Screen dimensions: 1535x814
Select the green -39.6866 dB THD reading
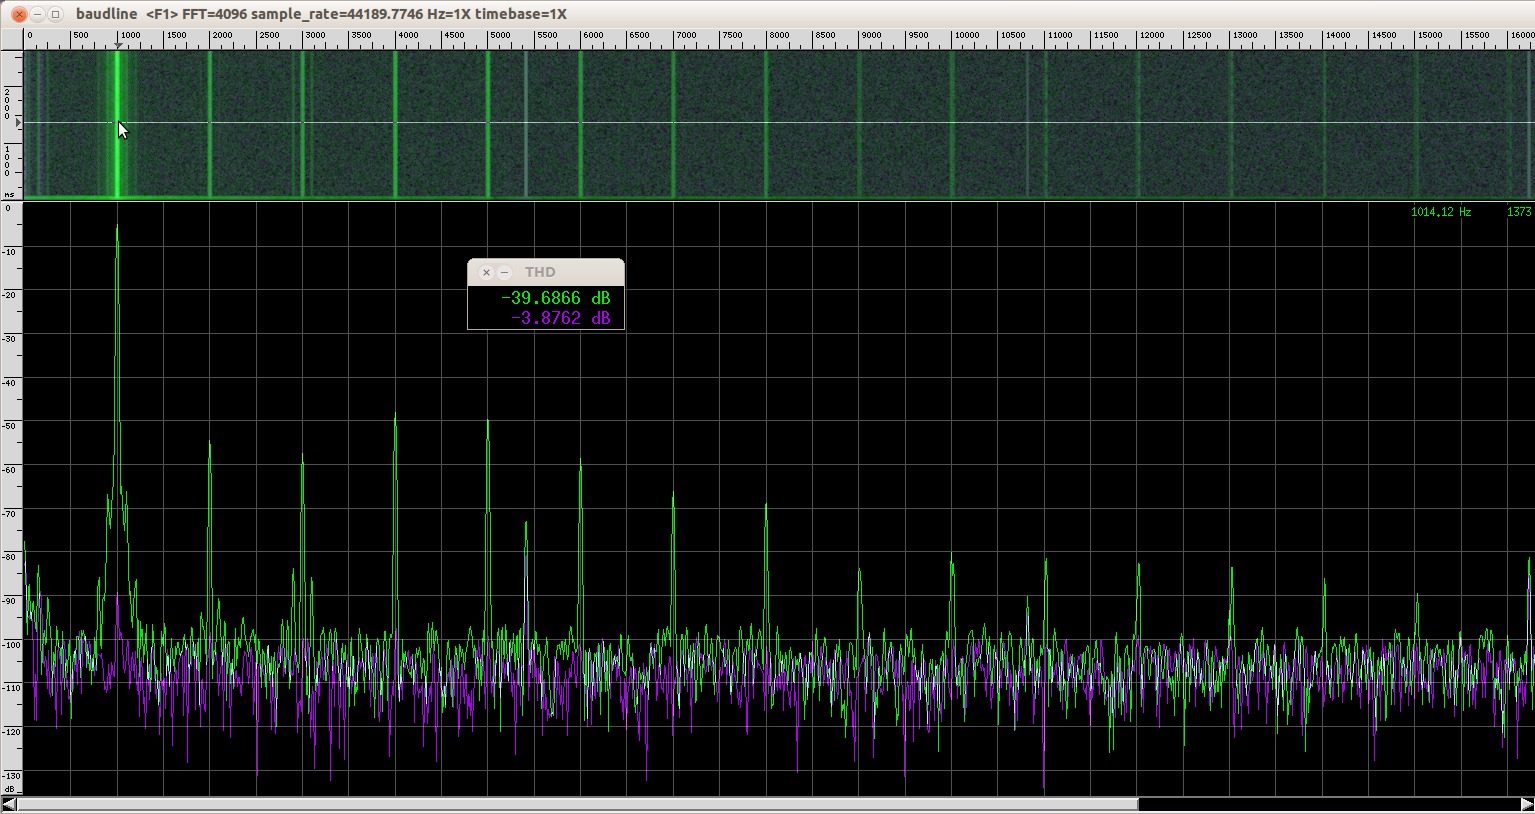click(556, 298)
